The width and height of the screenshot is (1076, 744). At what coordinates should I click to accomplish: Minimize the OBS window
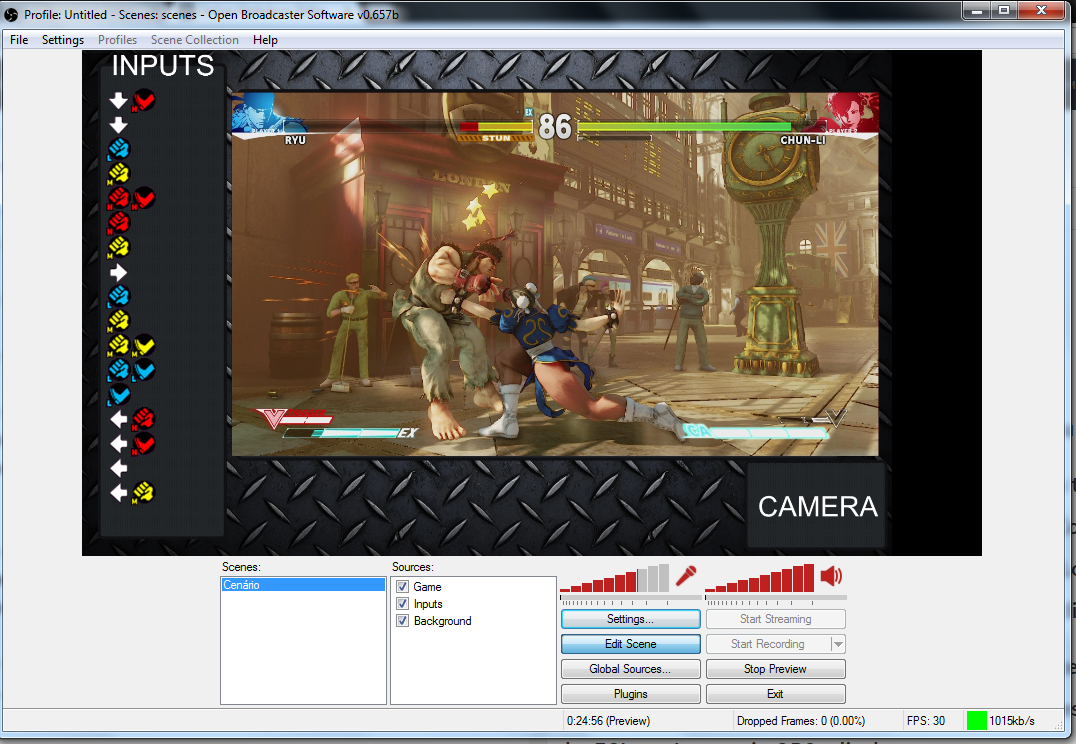click(976, 10)
